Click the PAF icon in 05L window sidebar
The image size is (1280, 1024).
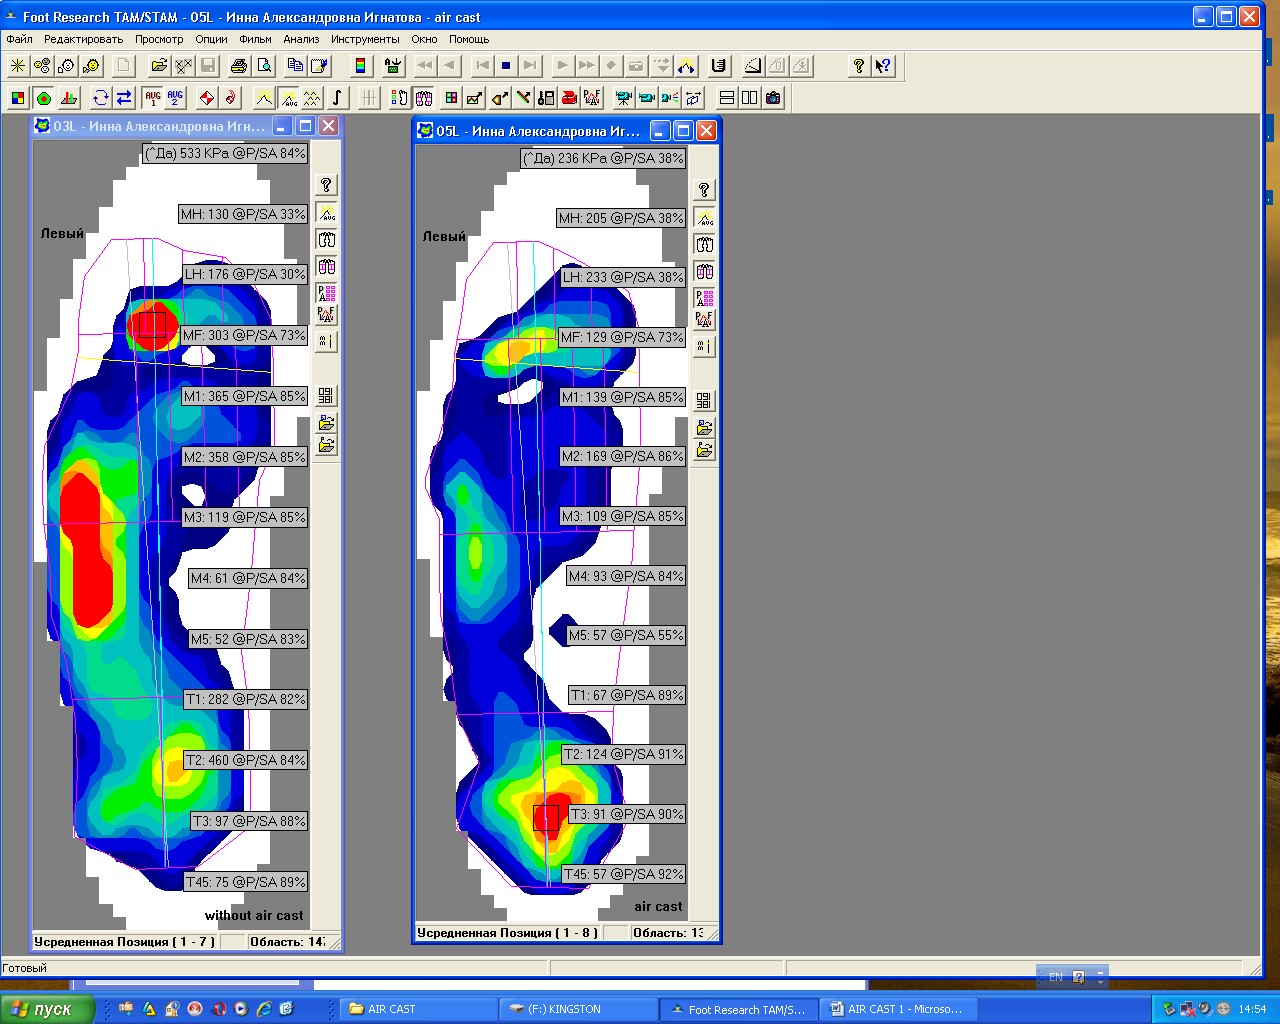tap(704, 320)
